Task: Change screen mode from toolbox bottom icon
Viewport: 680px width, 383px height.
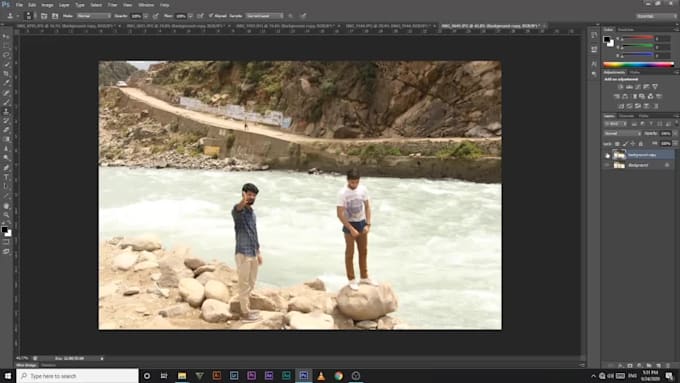Action: click(x=6, y=252)
